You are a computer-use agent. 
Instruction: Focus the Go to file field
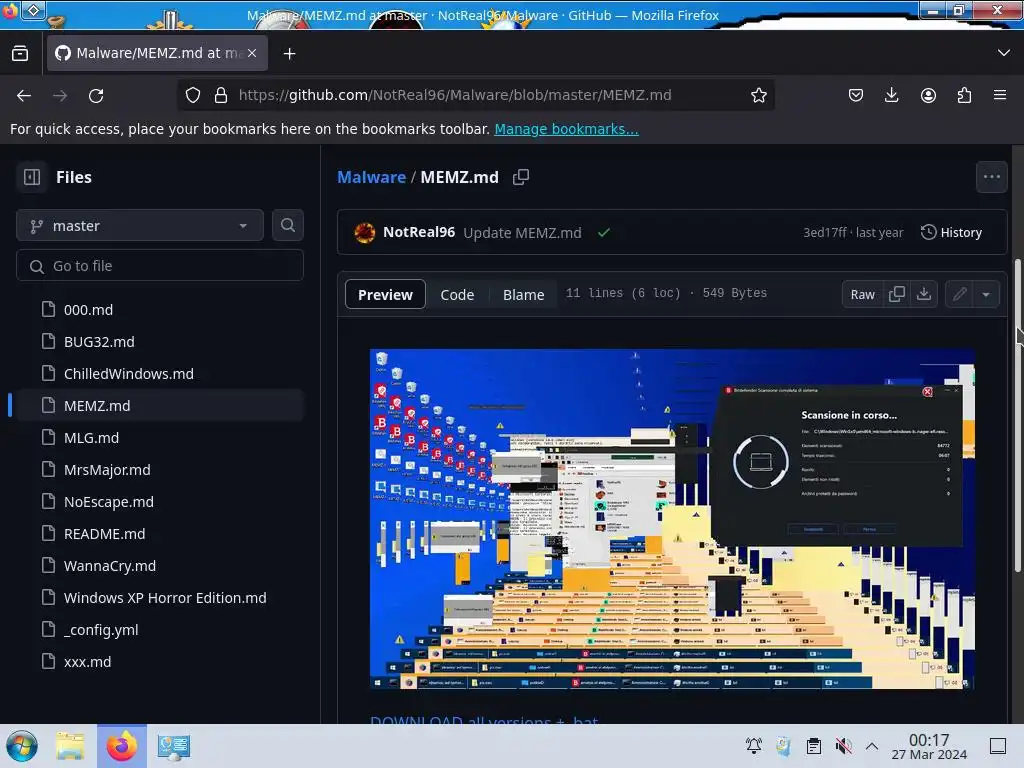[160, 266]
